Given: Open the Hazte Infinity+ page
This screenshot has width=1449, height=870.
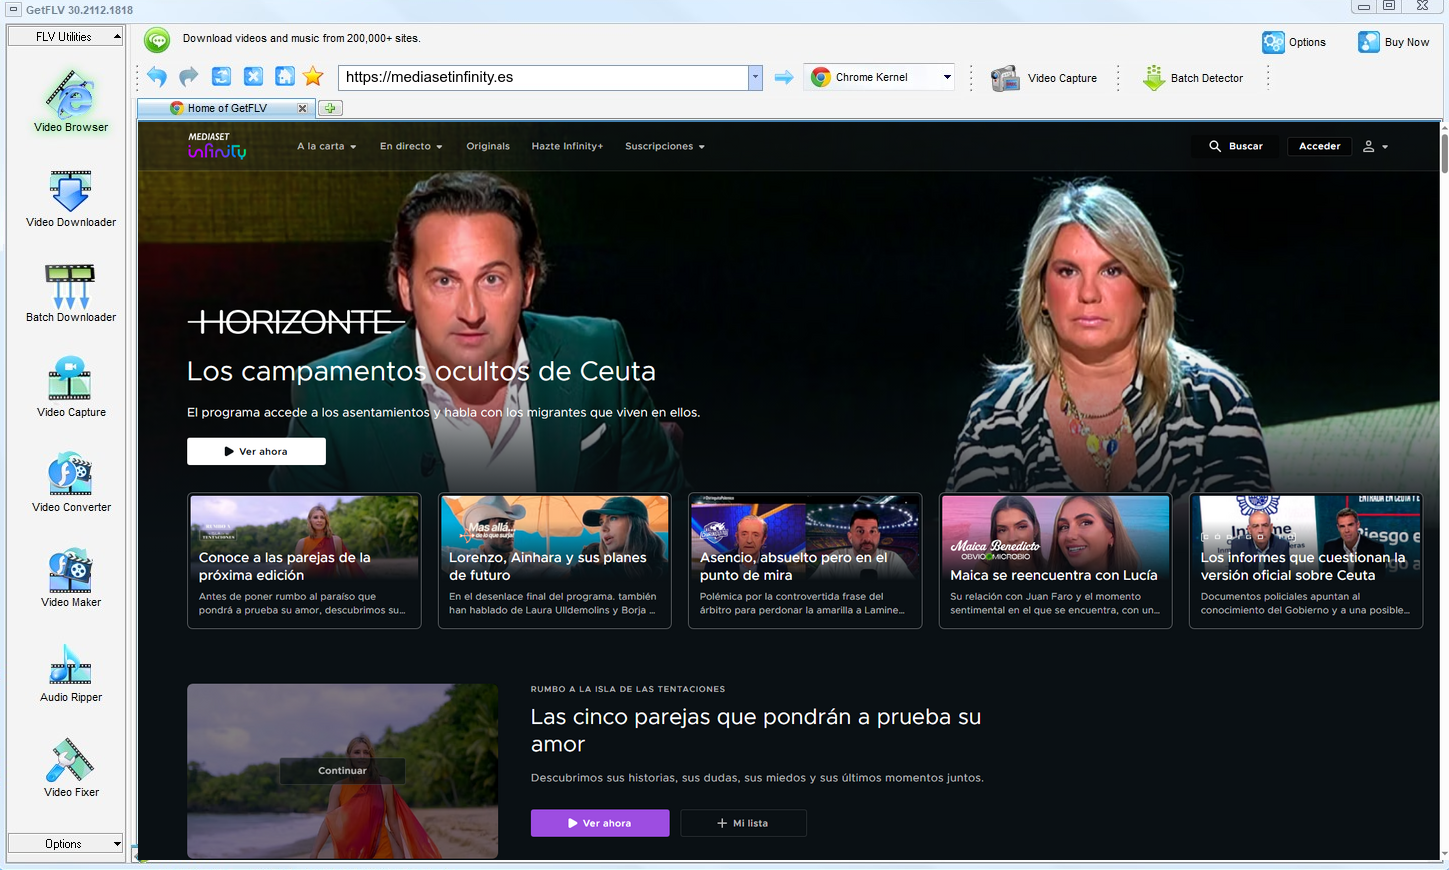Looking at the screenshot, I should coord(567,146).
